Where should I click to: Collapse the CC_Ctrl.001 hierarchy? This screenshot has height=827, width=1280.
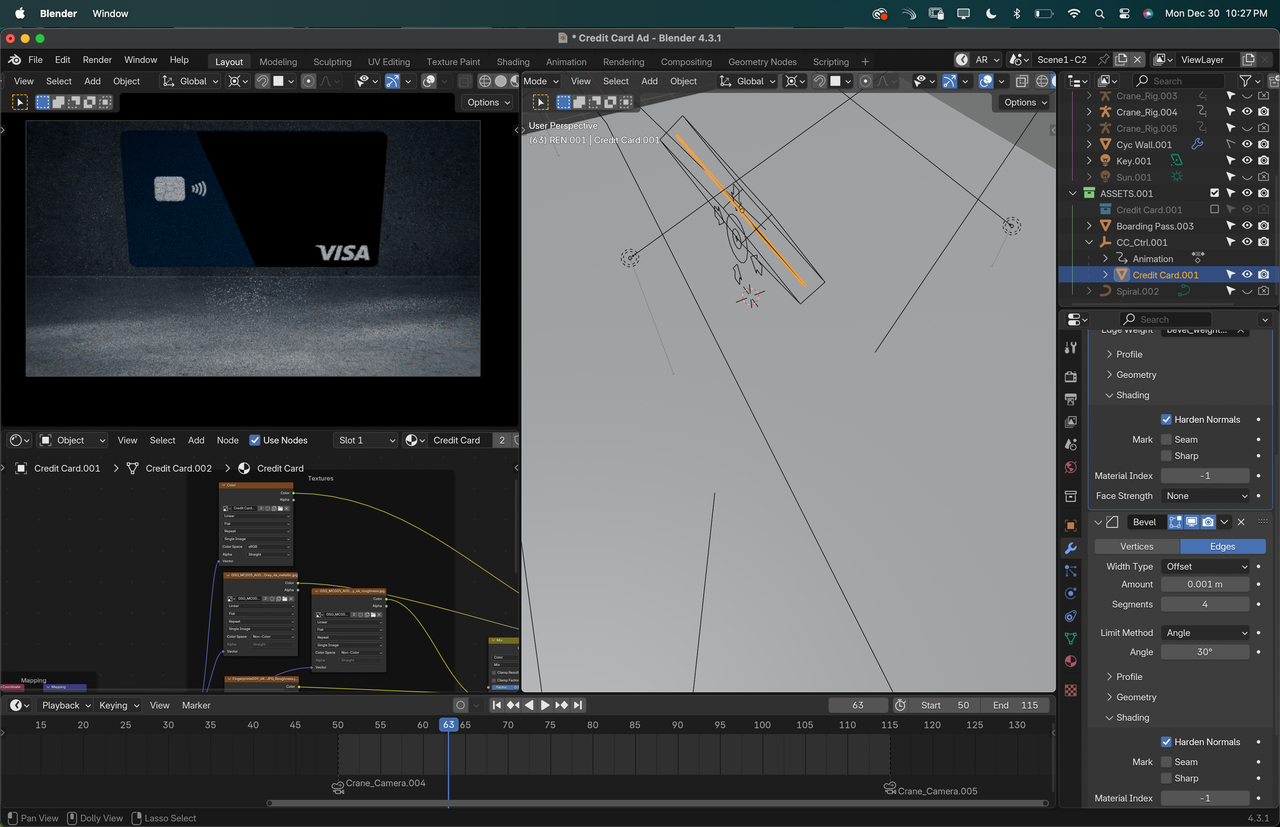point(1089,242)
